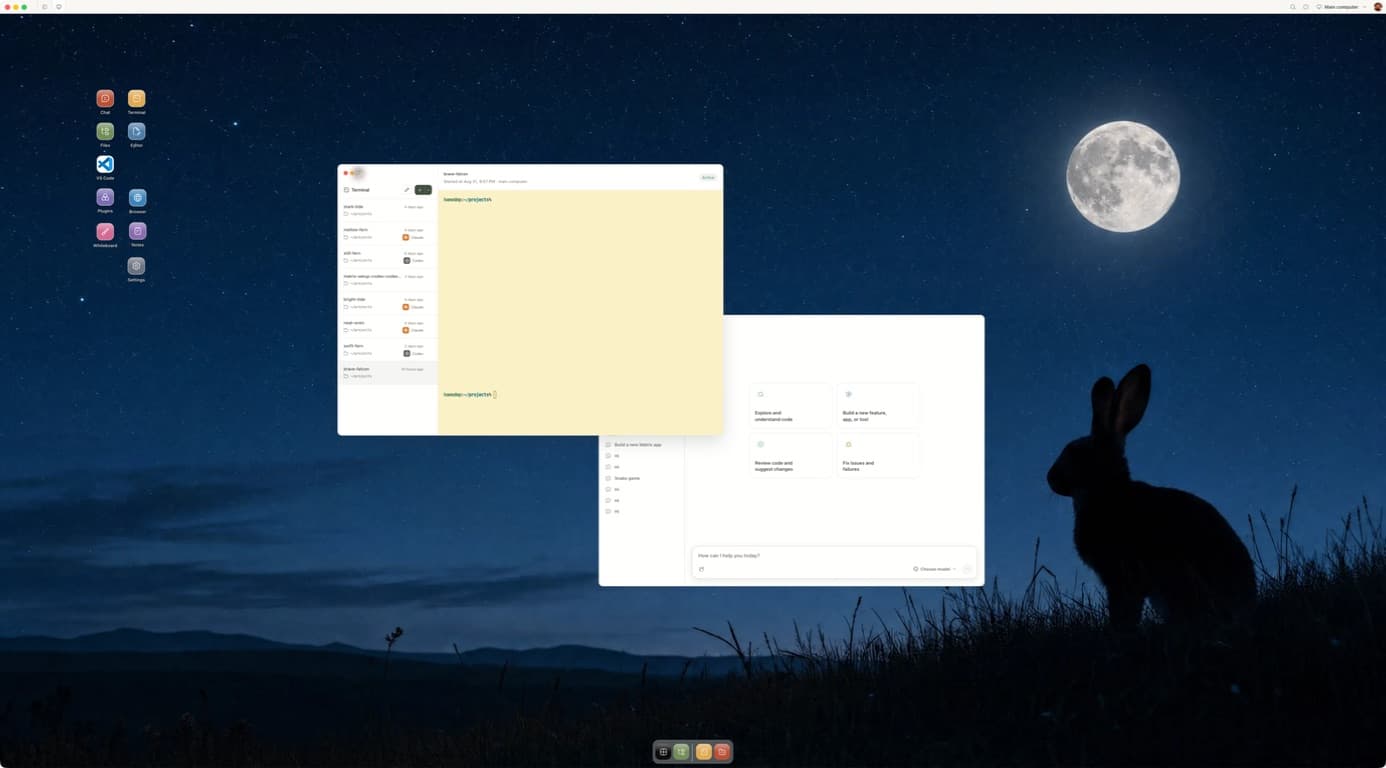Click the Active status badge in the Terminal header
This screenshot has height=768, width=1386.
[x=708, y=178]
